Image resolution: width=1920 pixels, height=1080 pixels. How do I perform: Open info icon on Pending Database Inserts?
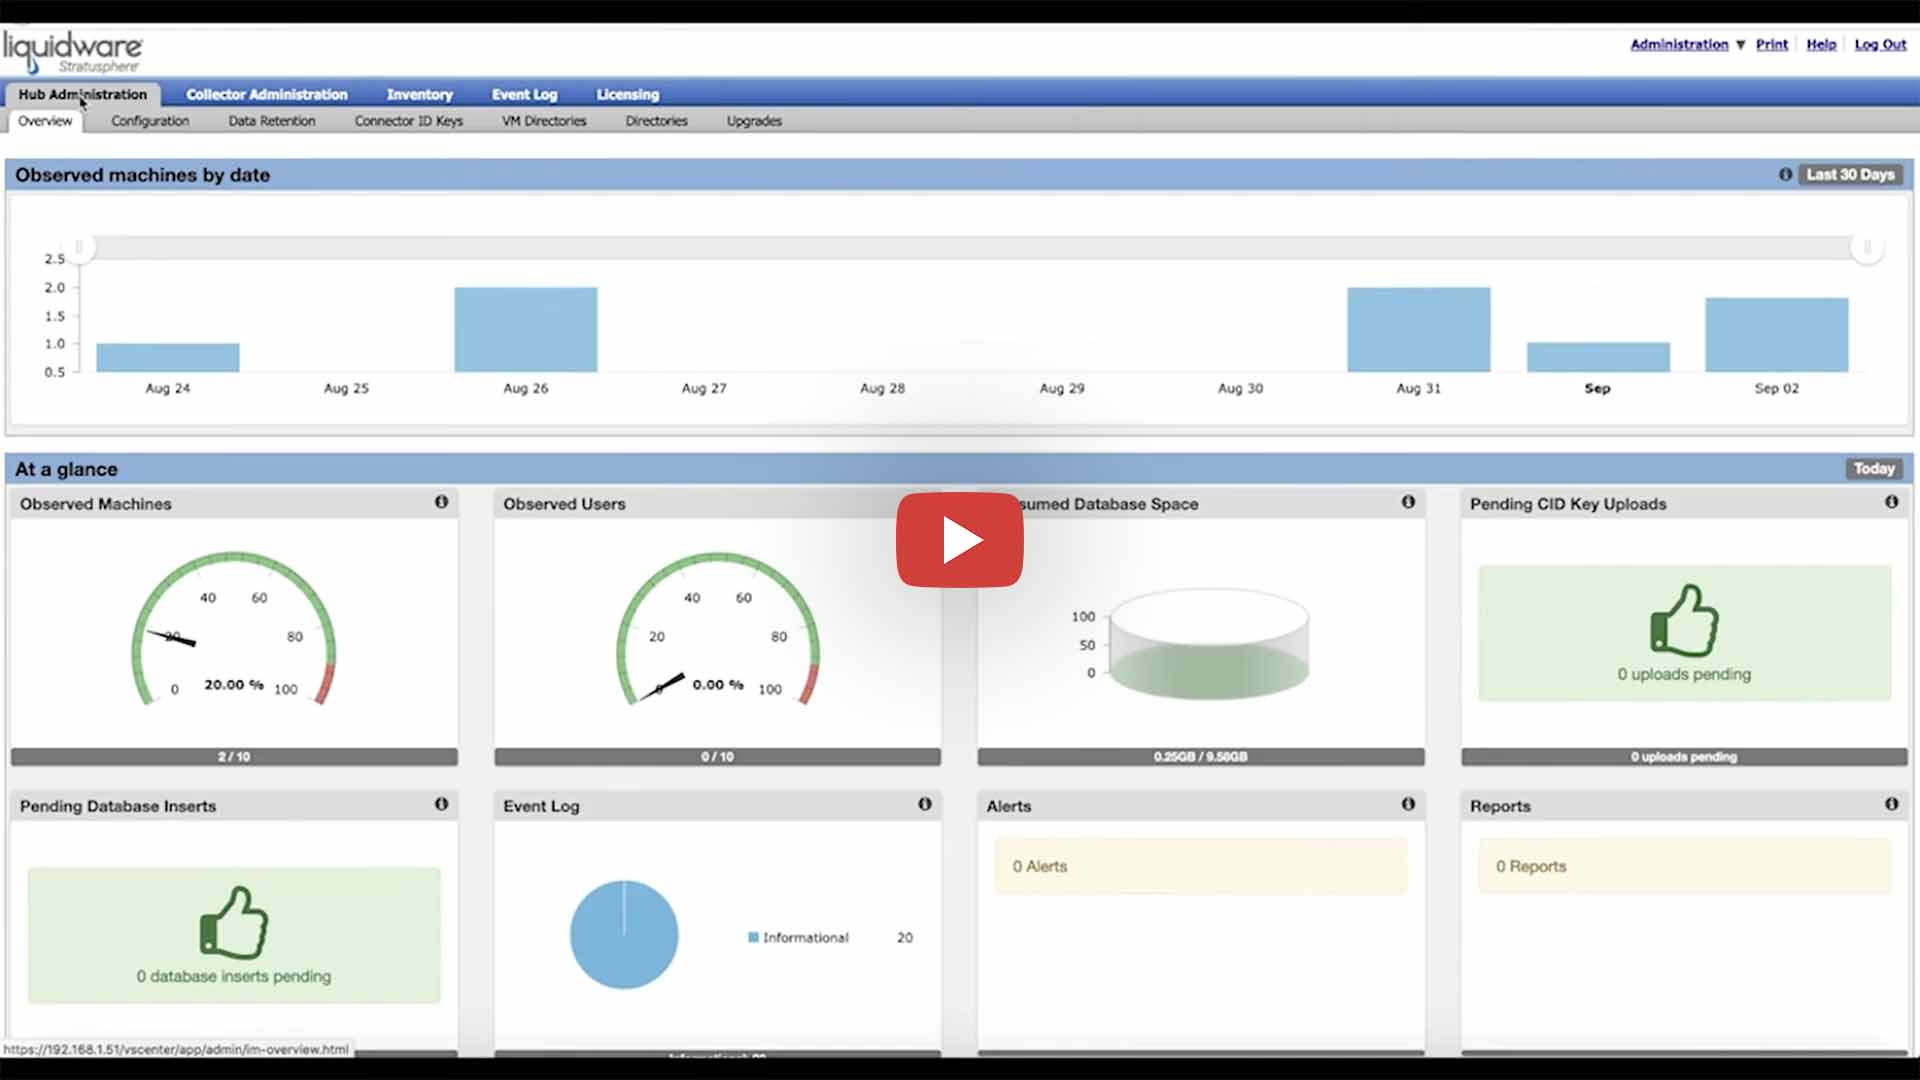(x=441, y=804)
